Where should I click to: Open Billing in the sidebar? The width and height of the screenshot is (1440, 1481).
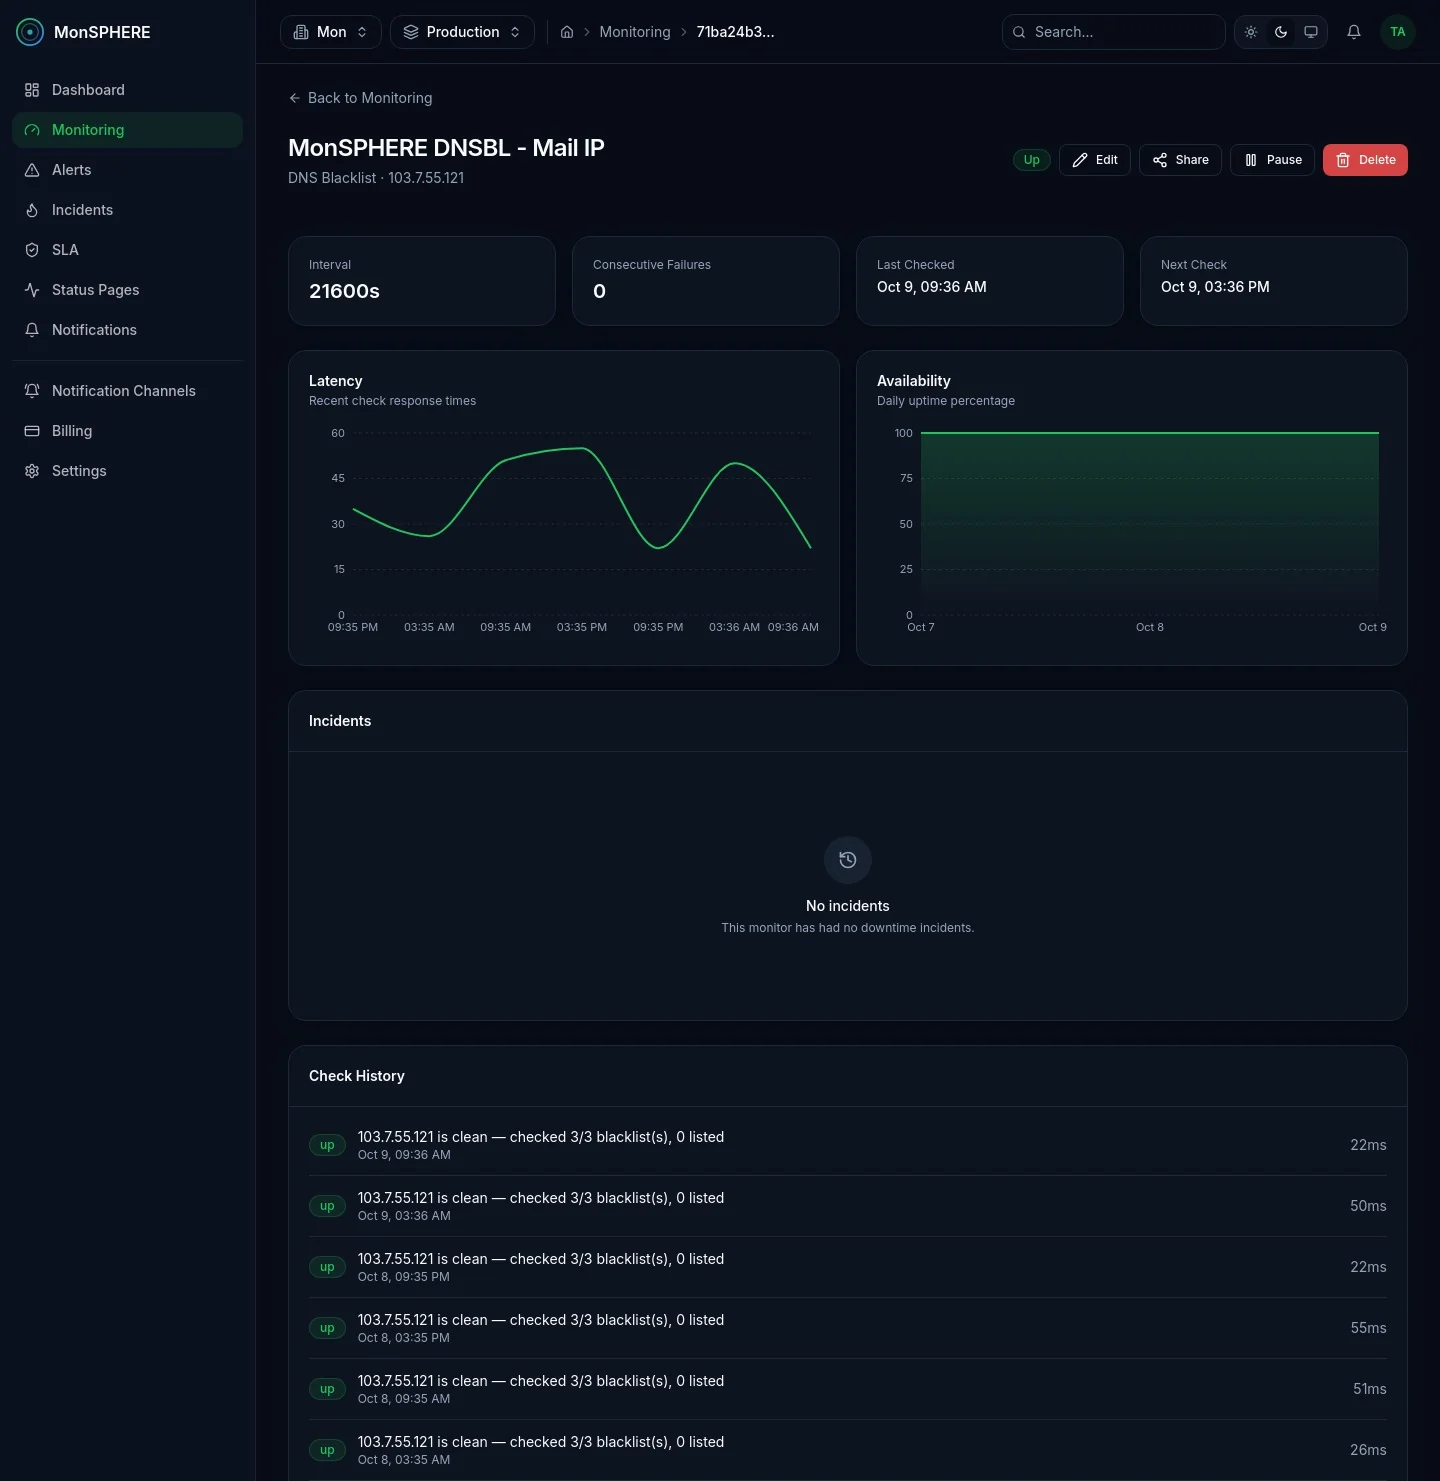127,431
